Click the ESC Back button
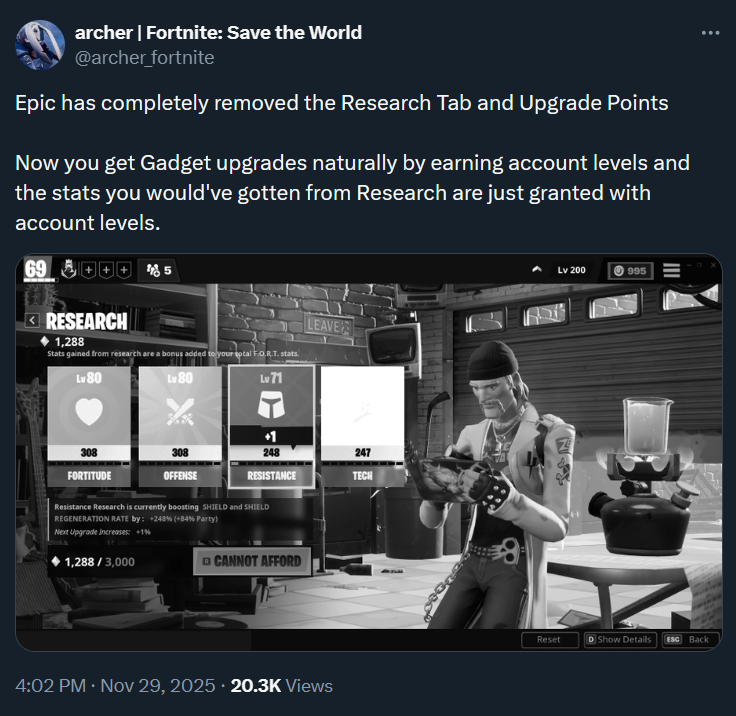 click(690, 639)
